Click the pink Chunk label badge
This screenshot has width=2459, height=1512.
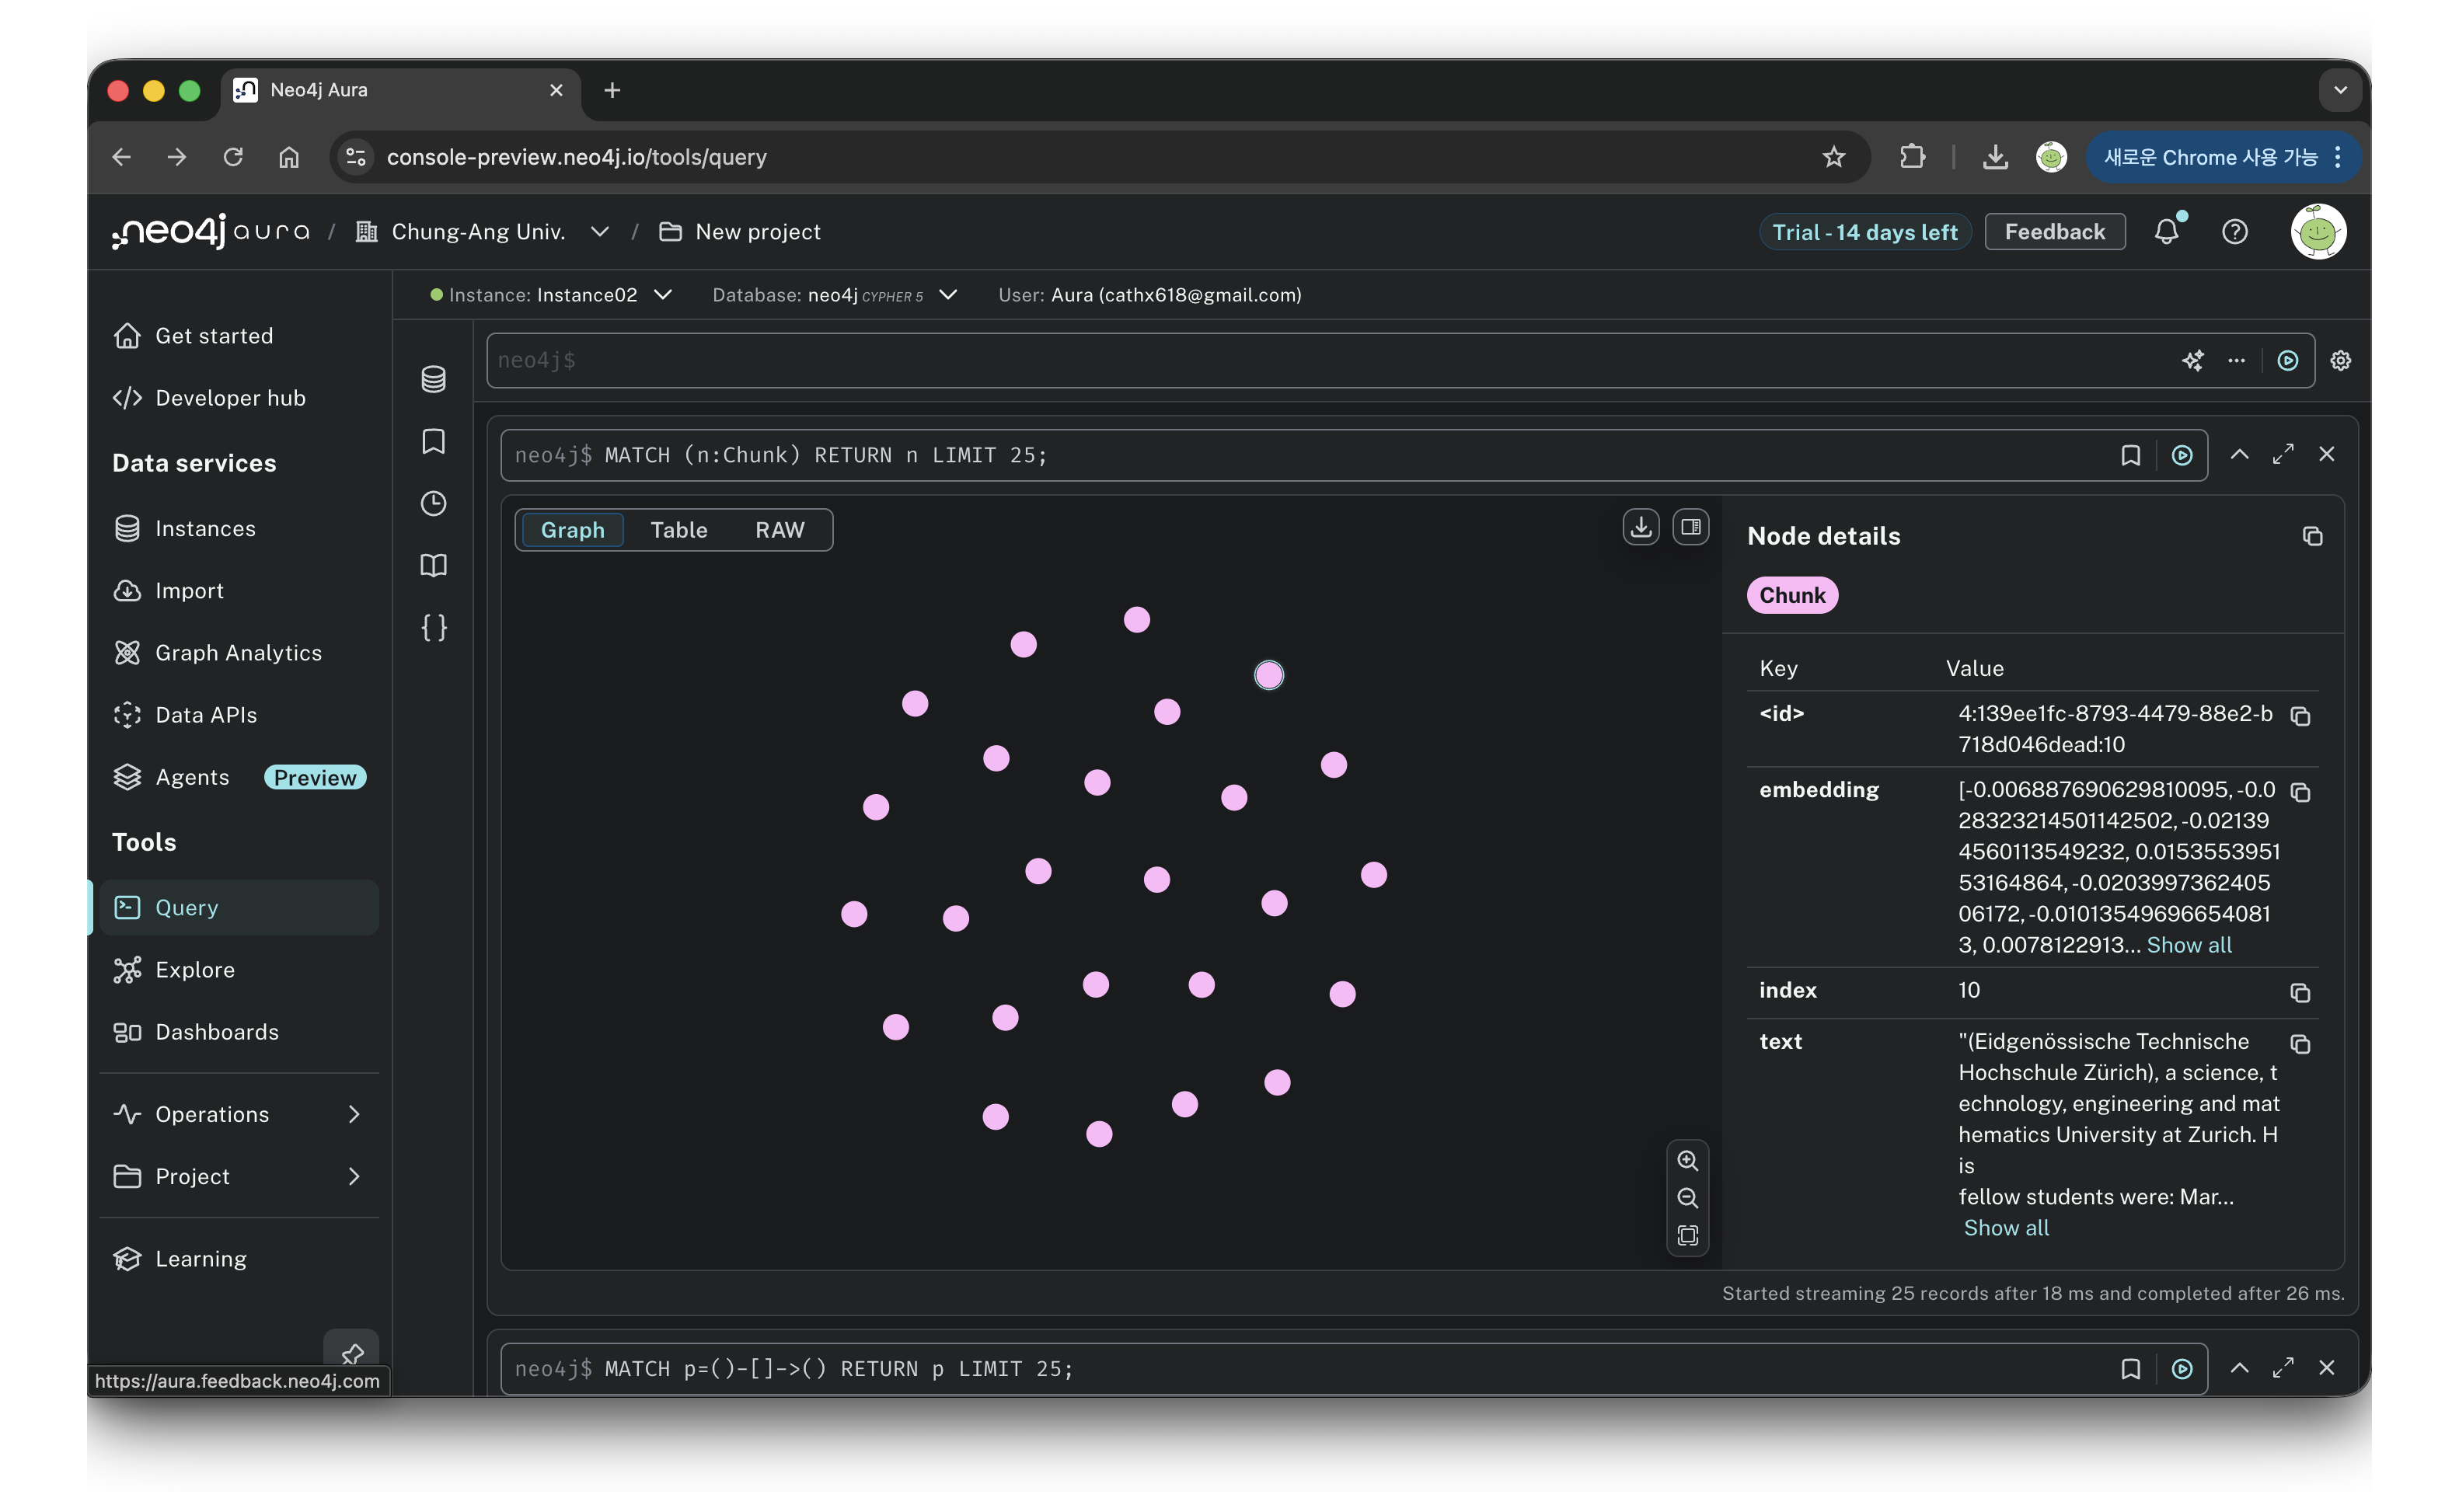(1791, 595)
